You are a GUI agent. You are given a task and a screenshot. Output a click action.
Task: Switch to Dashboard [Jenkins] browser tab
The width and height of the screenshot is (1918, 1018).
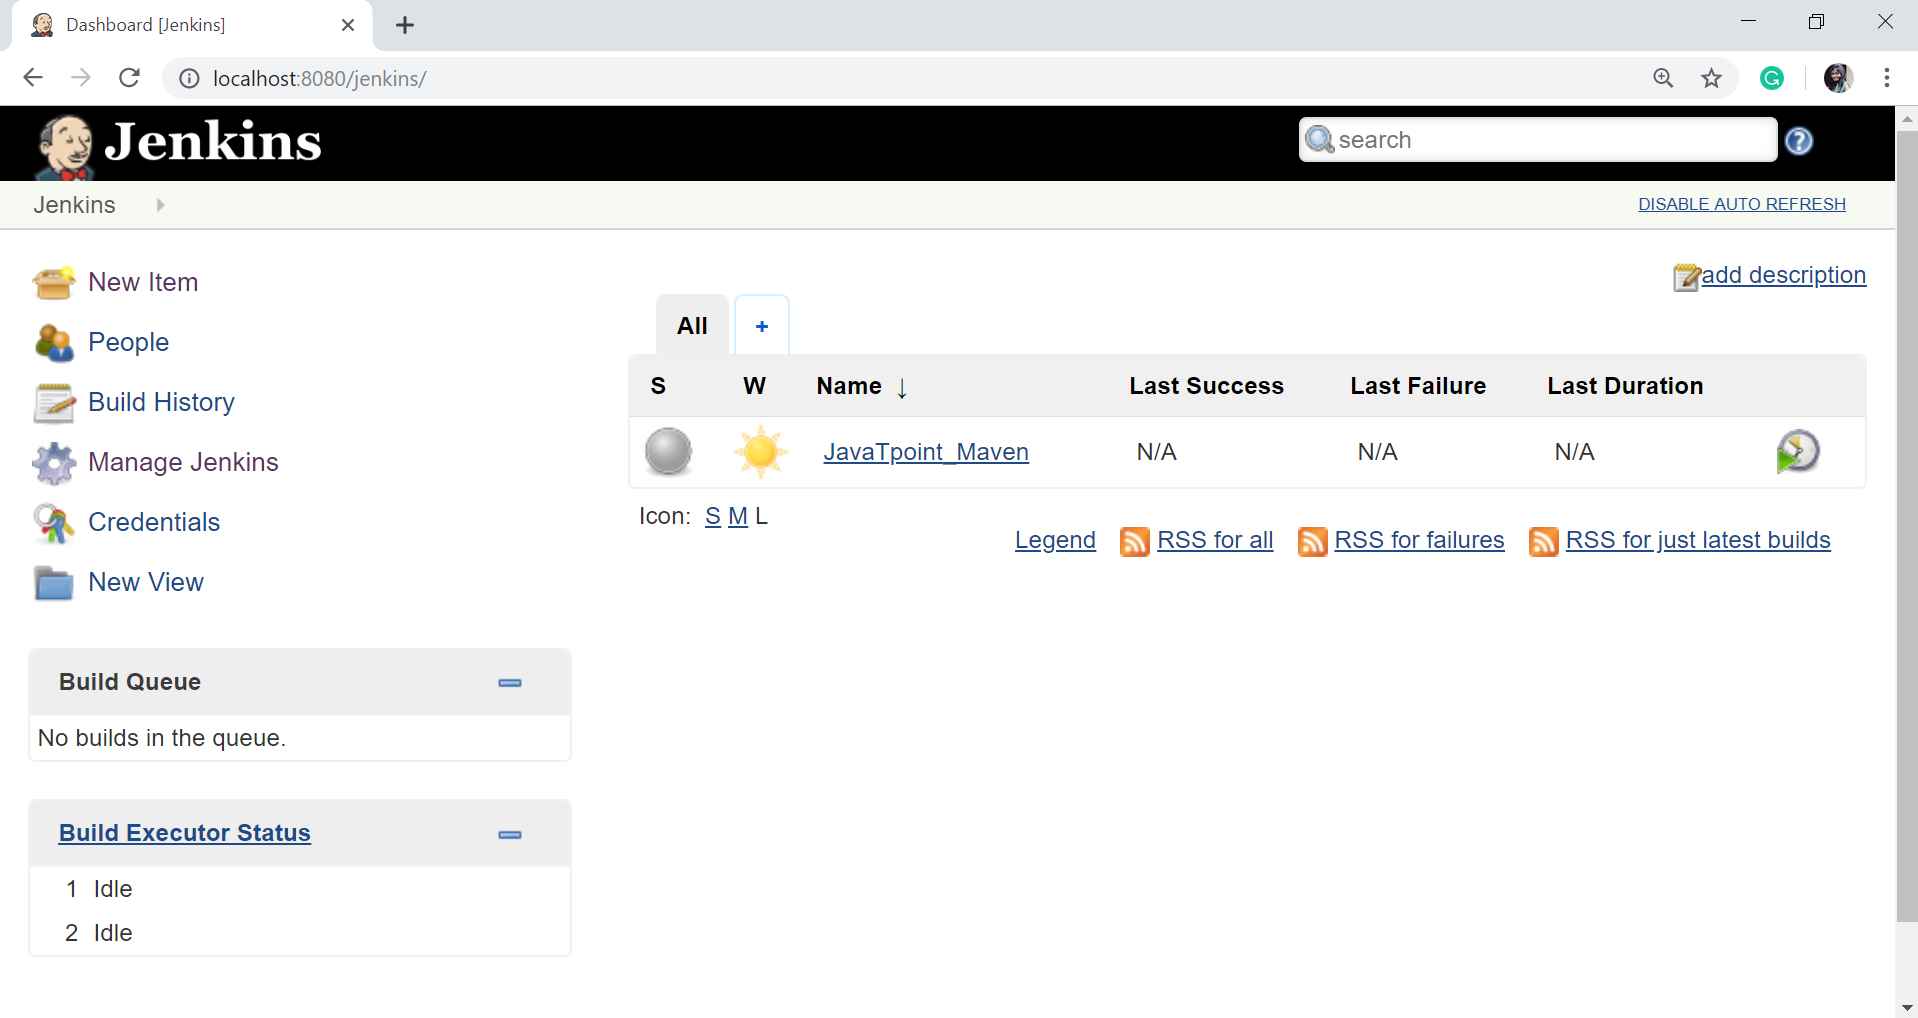[192, 25]
